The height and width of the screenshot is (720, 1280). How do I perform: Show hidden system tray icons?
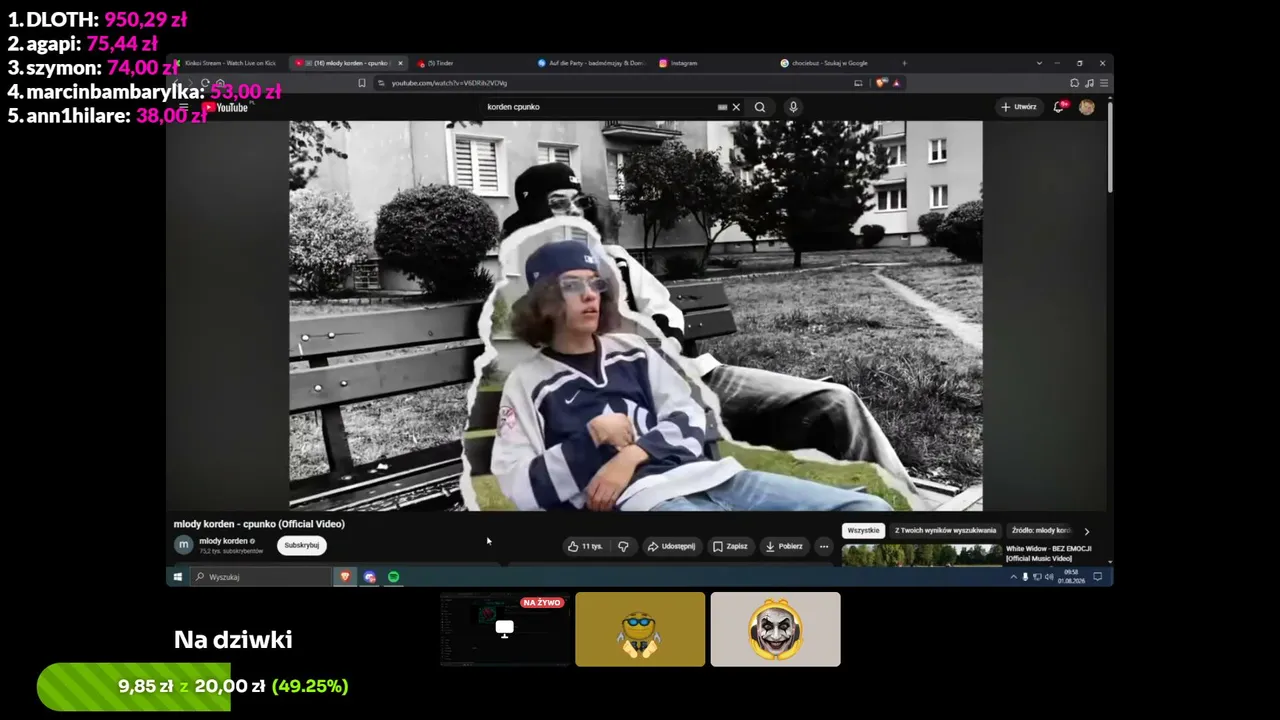(x=1013, y=577)
